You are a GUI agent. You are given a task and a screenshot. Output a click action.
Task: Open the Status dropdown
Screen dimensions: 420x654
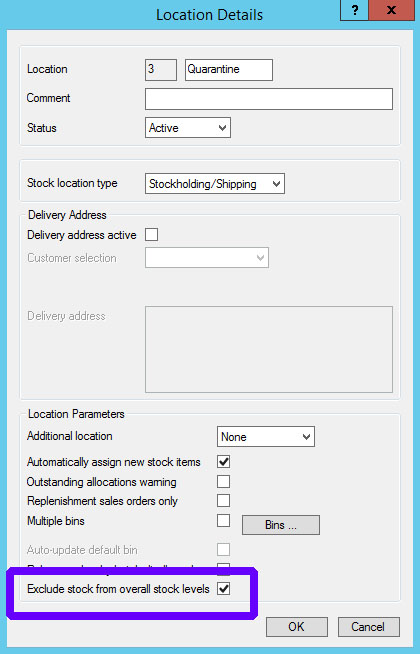188,128
